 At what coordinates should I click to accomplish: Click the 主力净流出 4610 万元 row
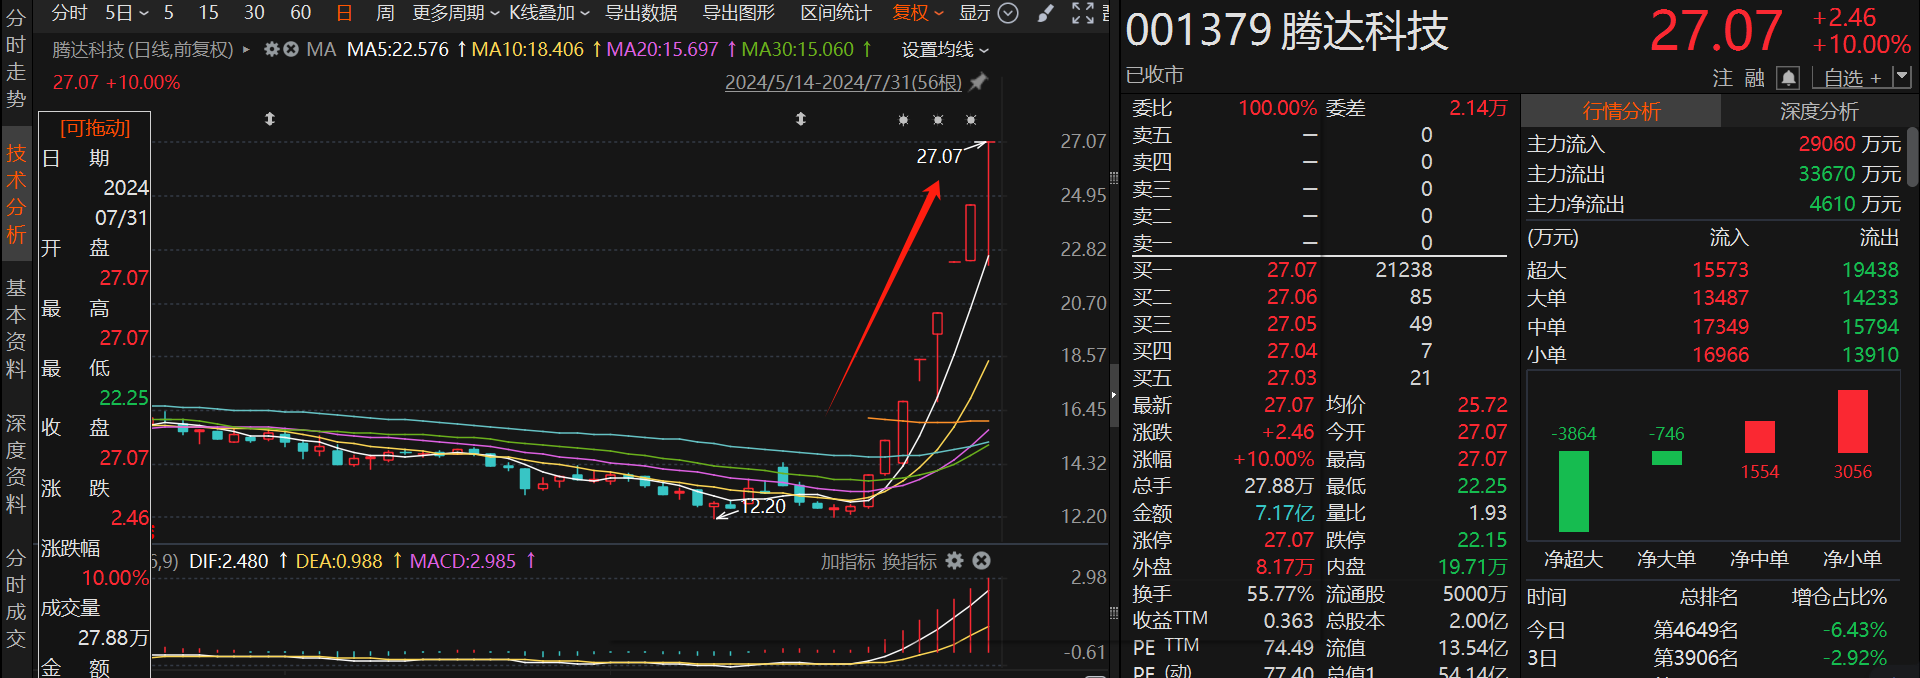coord(1713,204)
